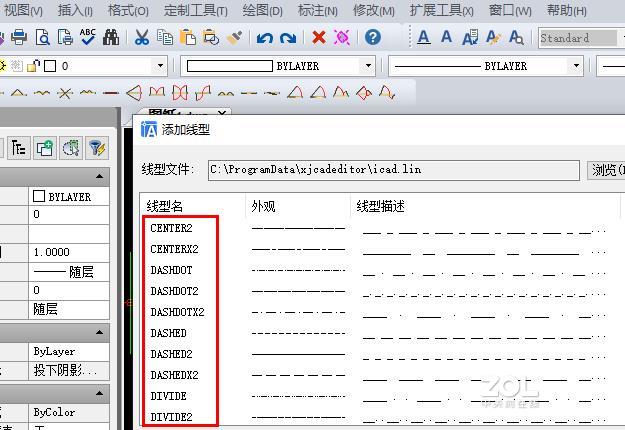Click the blue question mark Help icon

click(x=373, y=37)
